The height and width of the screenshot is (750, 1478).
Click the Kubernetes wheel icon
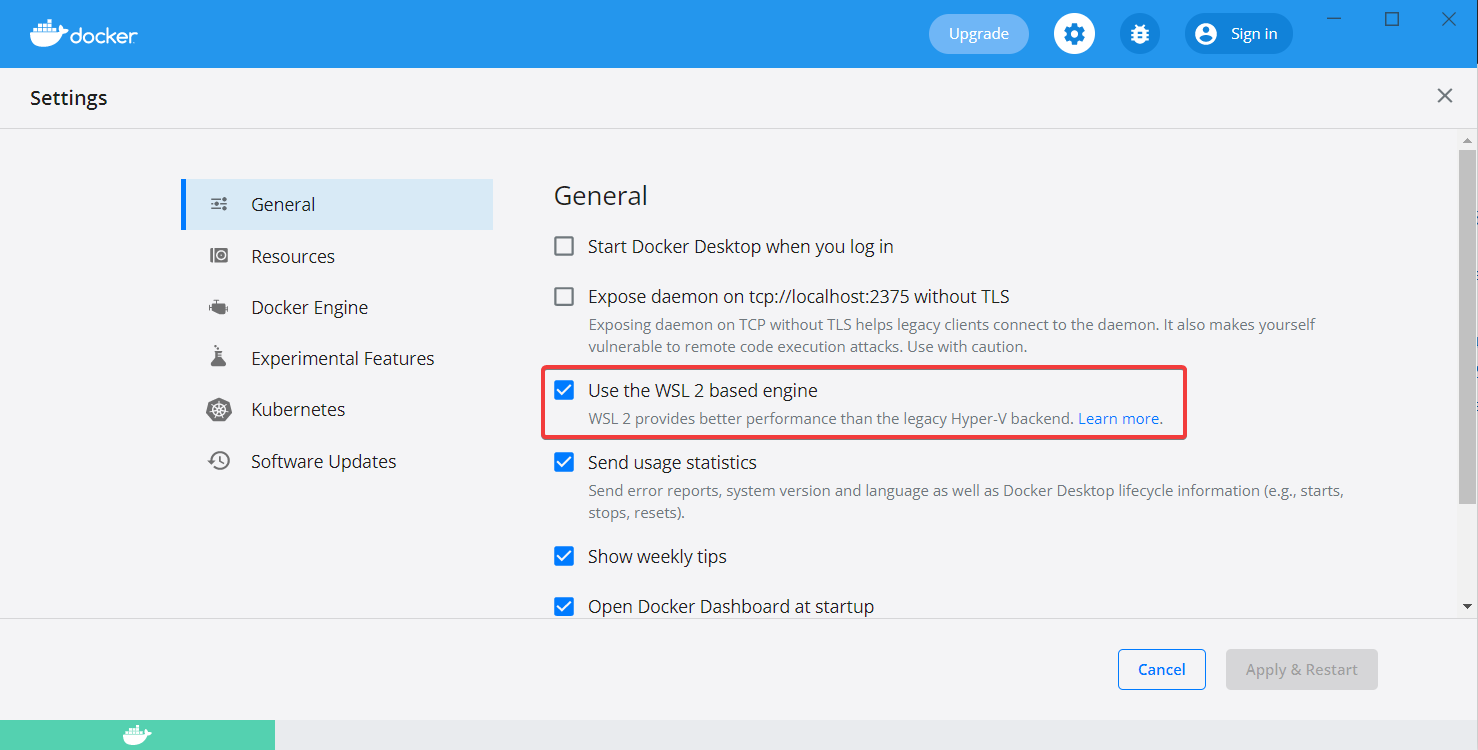(x=218, y=409)
